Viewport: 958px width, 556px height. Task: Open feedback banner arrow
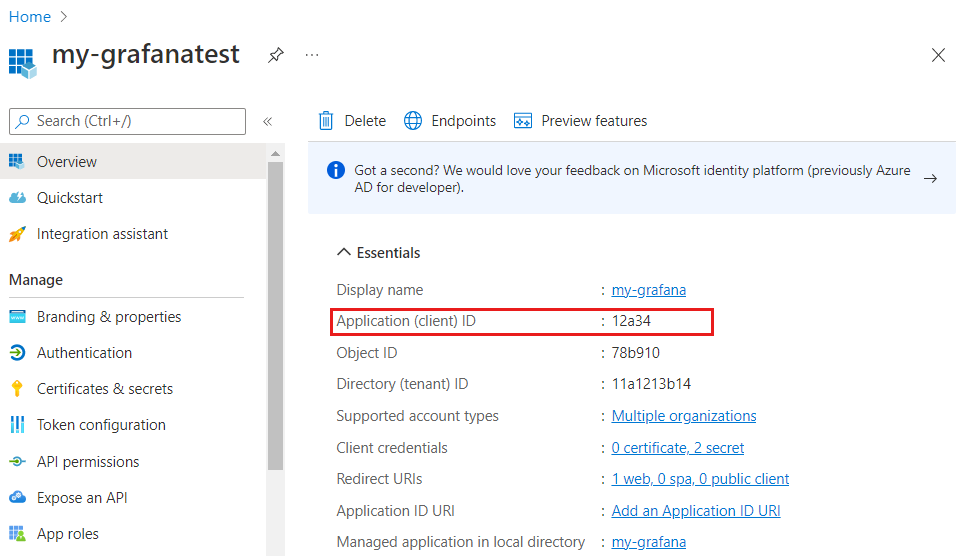click(930, 178)
